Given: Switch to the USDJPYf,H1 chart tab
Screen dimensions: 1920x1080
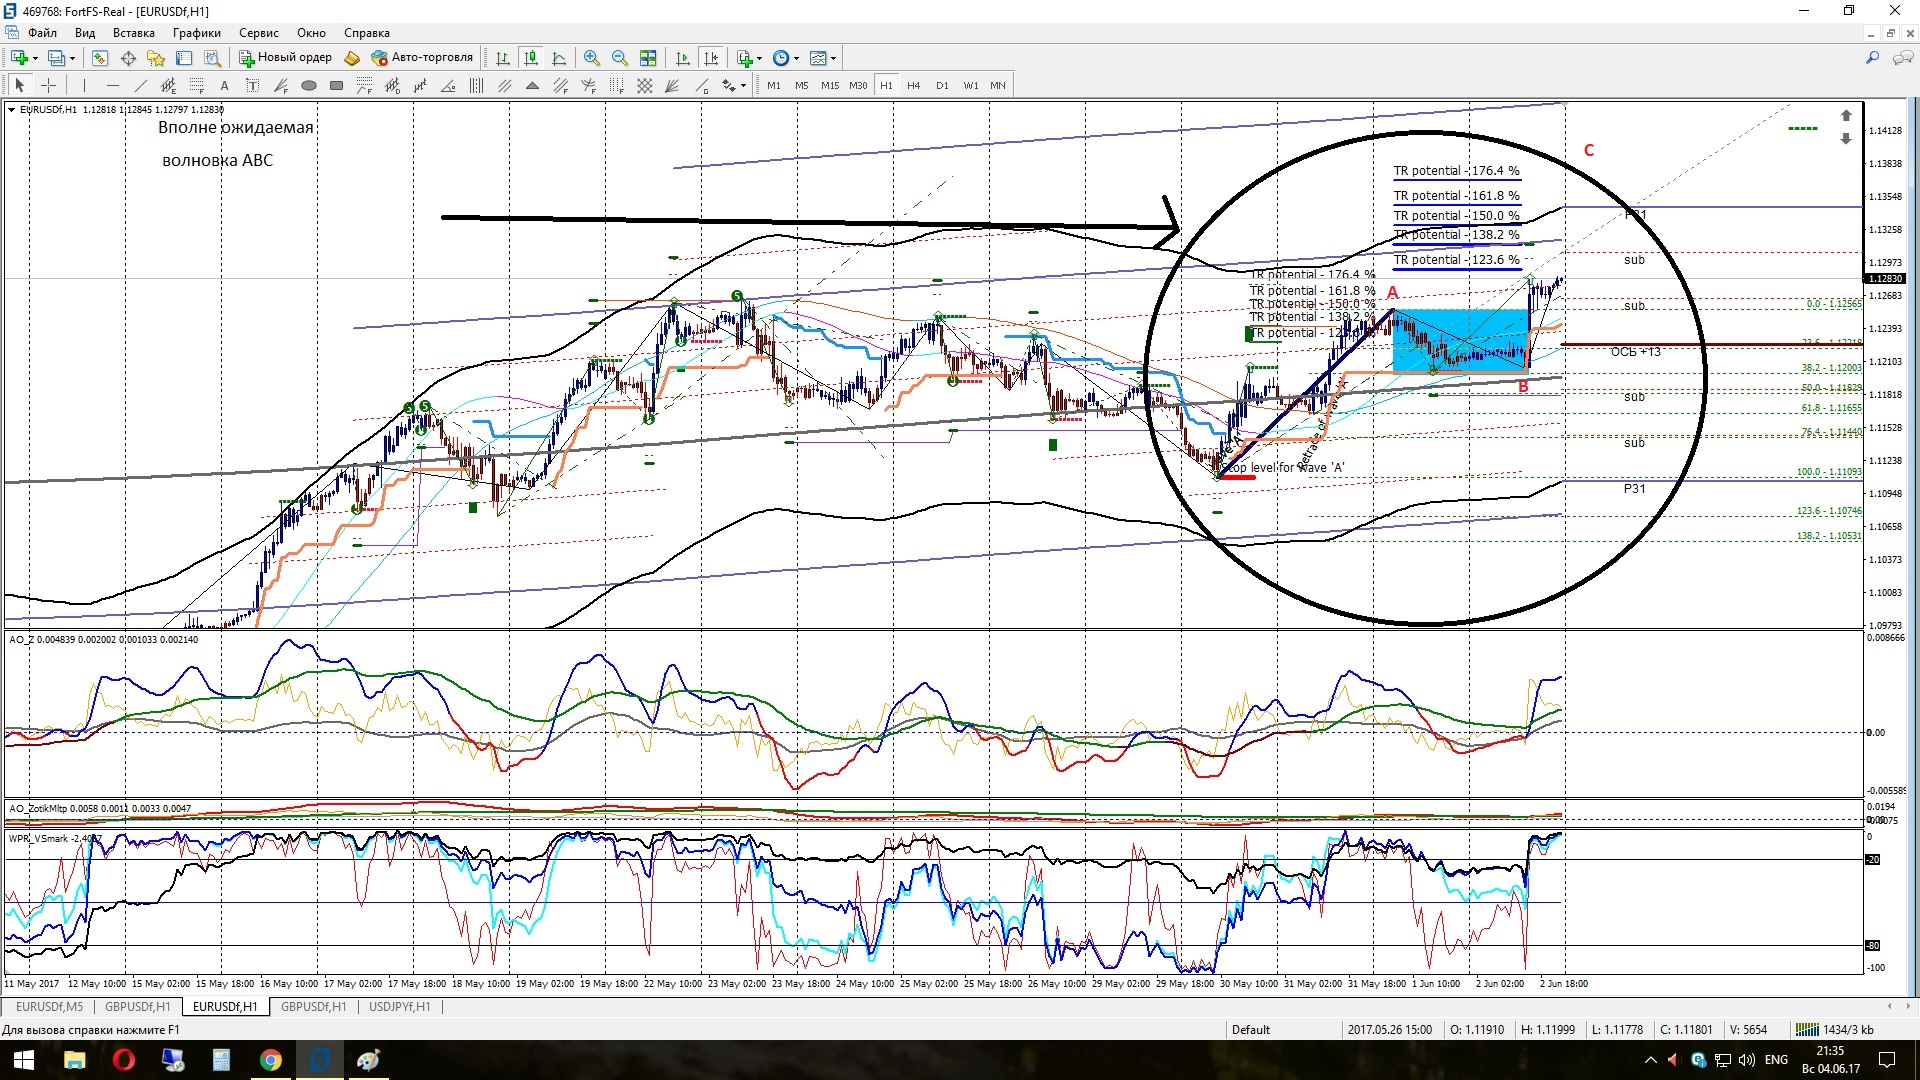Looking at the screenshot, I should click(x=399, y=1007).
